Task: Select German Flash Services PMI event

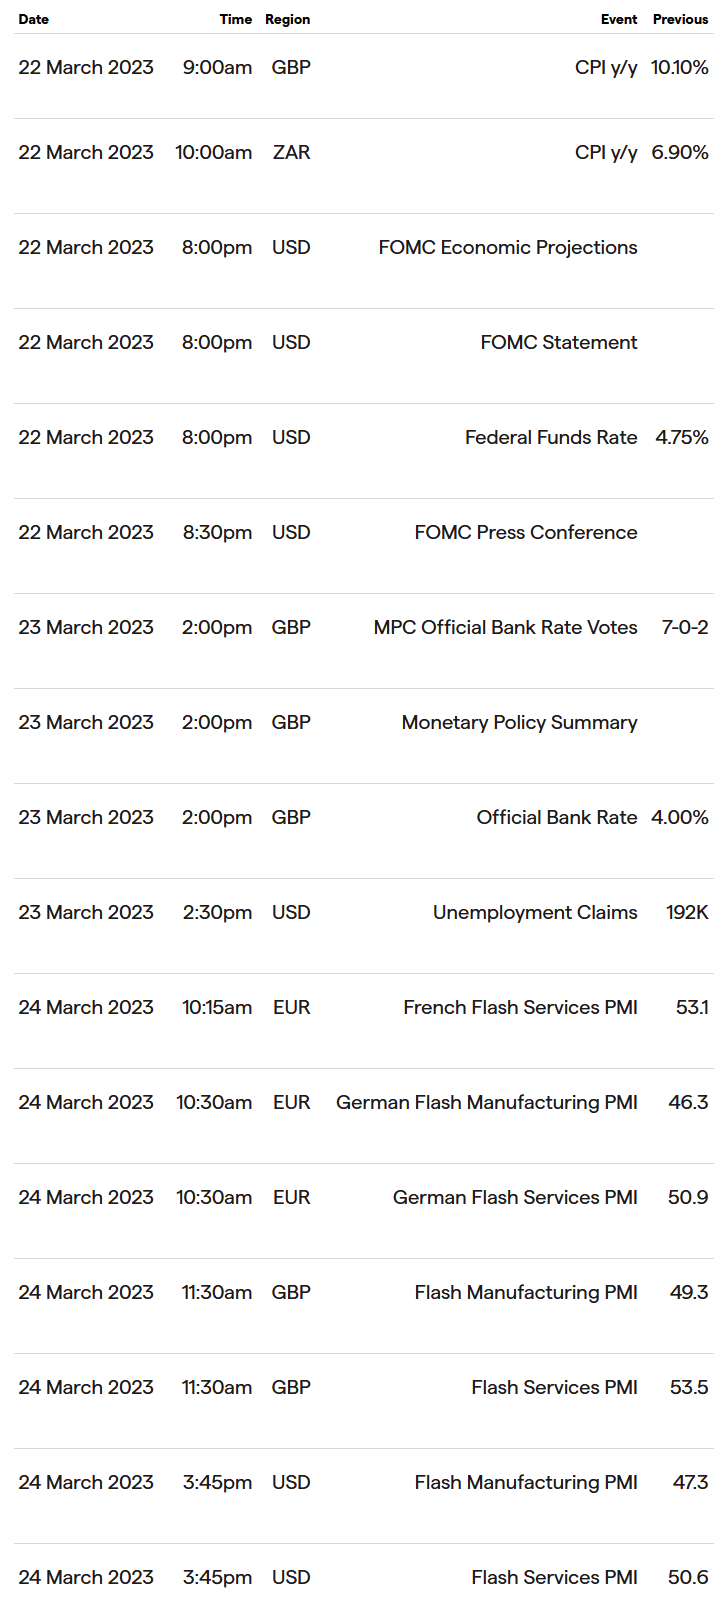Action: coord(515,1197)
